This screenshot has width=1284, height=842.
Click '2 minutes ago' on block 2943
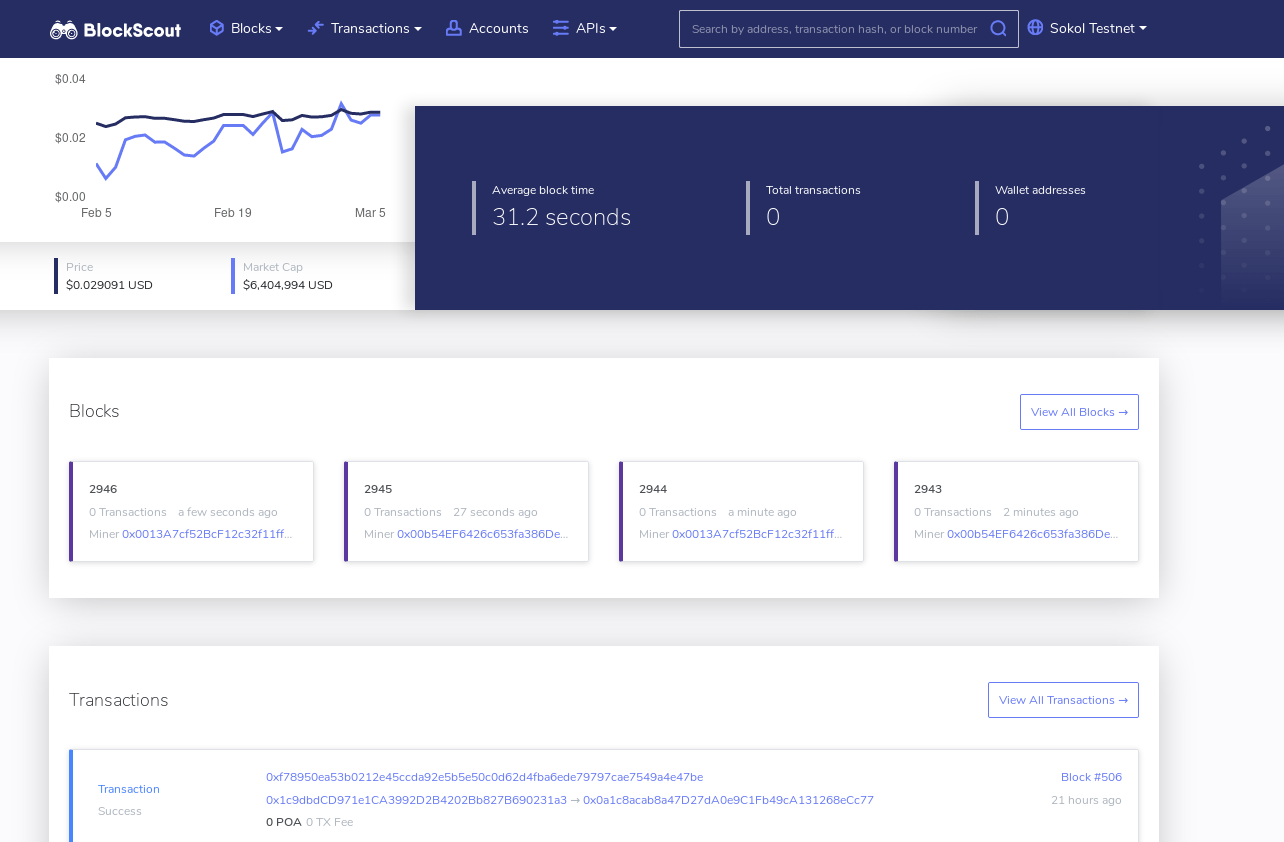[x=1041, y=512]
